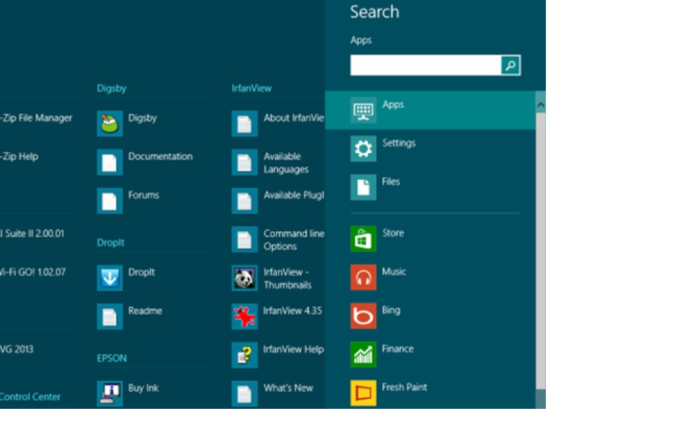Open the EPSON group header

tap(112, 359)
